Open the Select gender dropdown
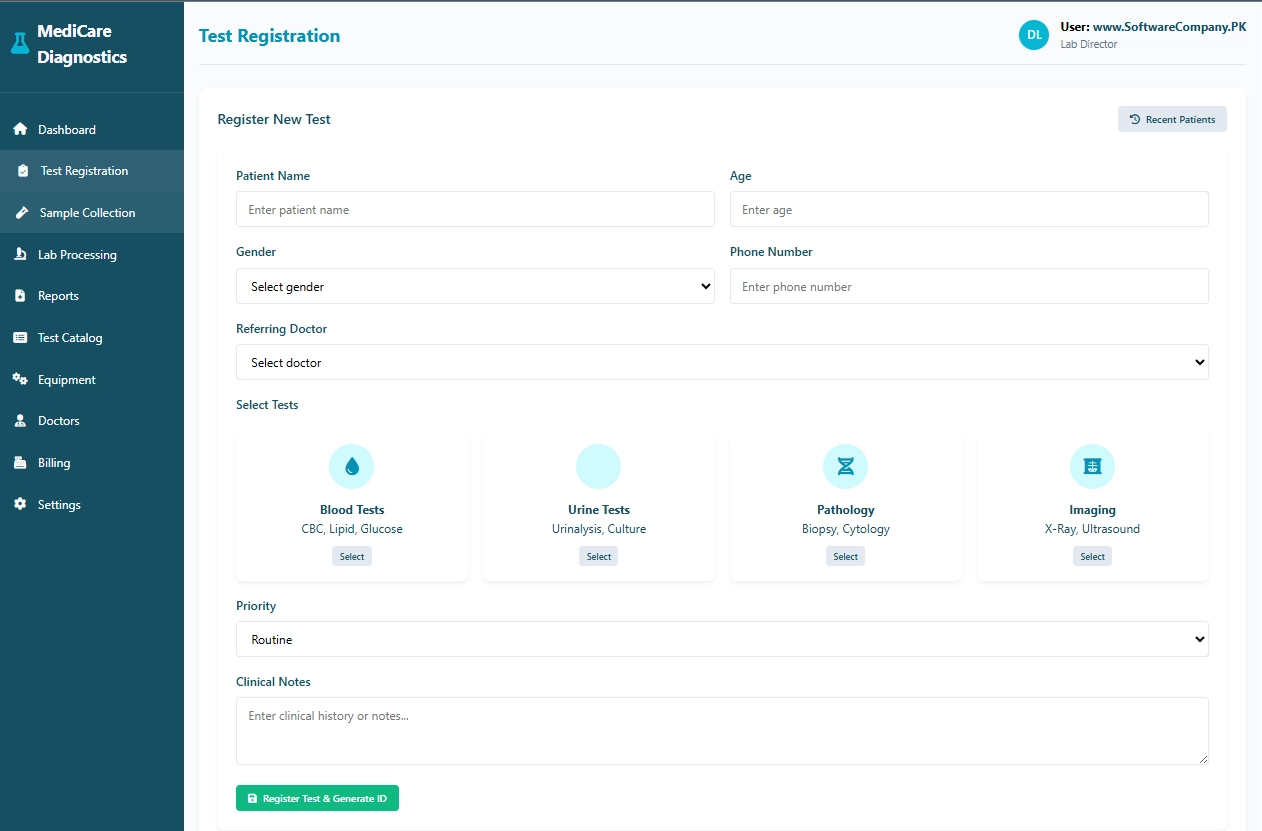This screenshot has width=1262, height=831. (475, 286)
